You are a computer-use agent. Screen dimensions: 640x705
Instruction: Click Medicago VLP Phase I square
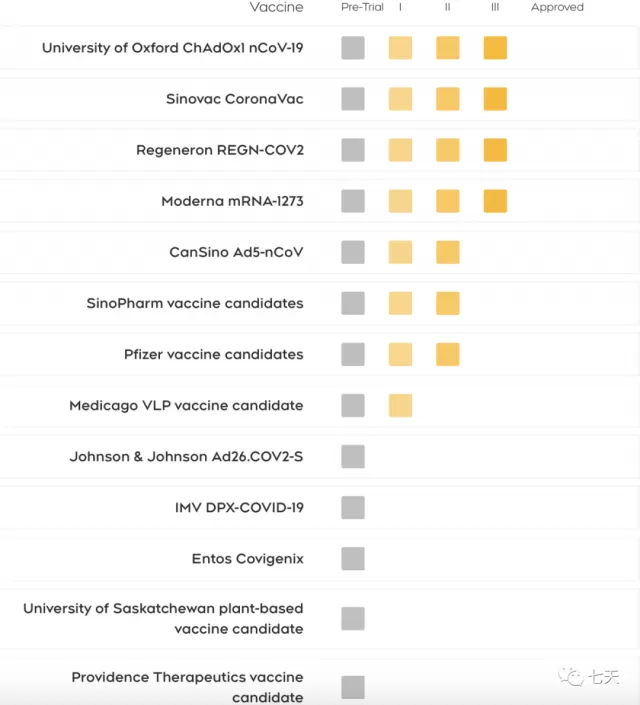400,406
